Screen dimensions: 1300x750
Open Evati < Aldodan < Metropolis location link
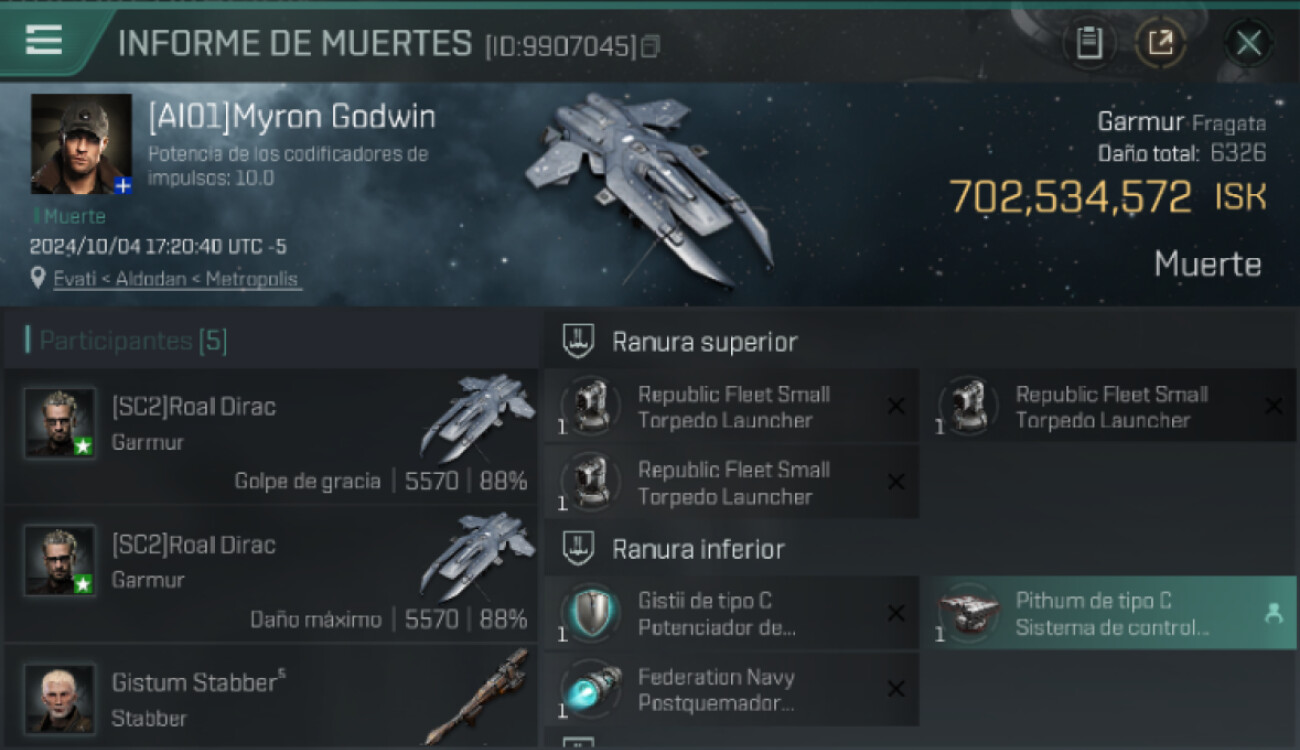(x=176, y=279)
